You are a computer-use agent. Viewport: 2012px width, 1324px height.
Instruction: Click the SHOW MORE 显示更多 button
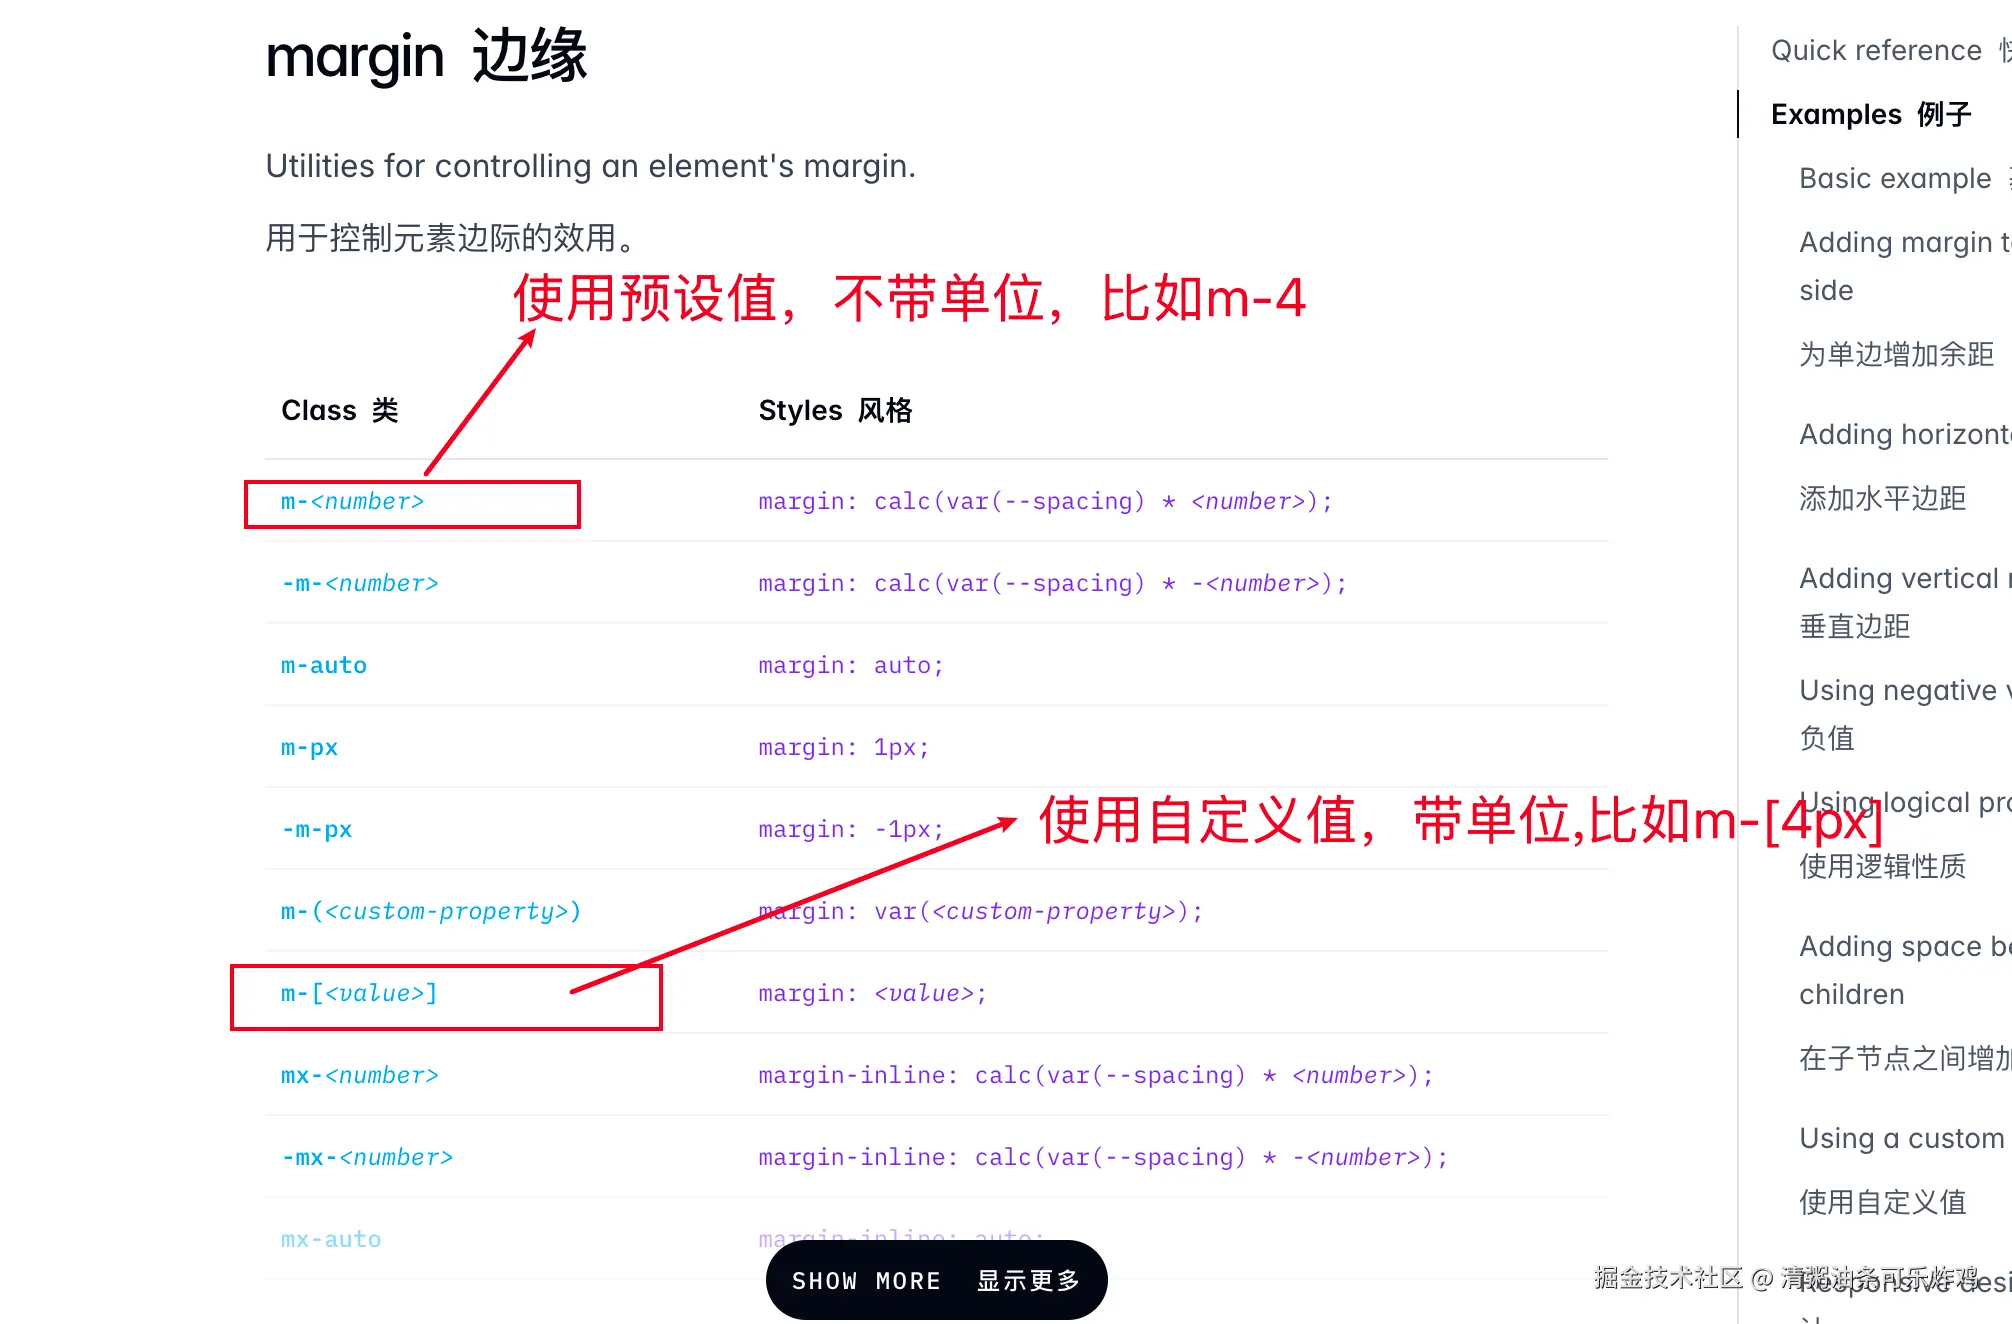[936, 1280]
